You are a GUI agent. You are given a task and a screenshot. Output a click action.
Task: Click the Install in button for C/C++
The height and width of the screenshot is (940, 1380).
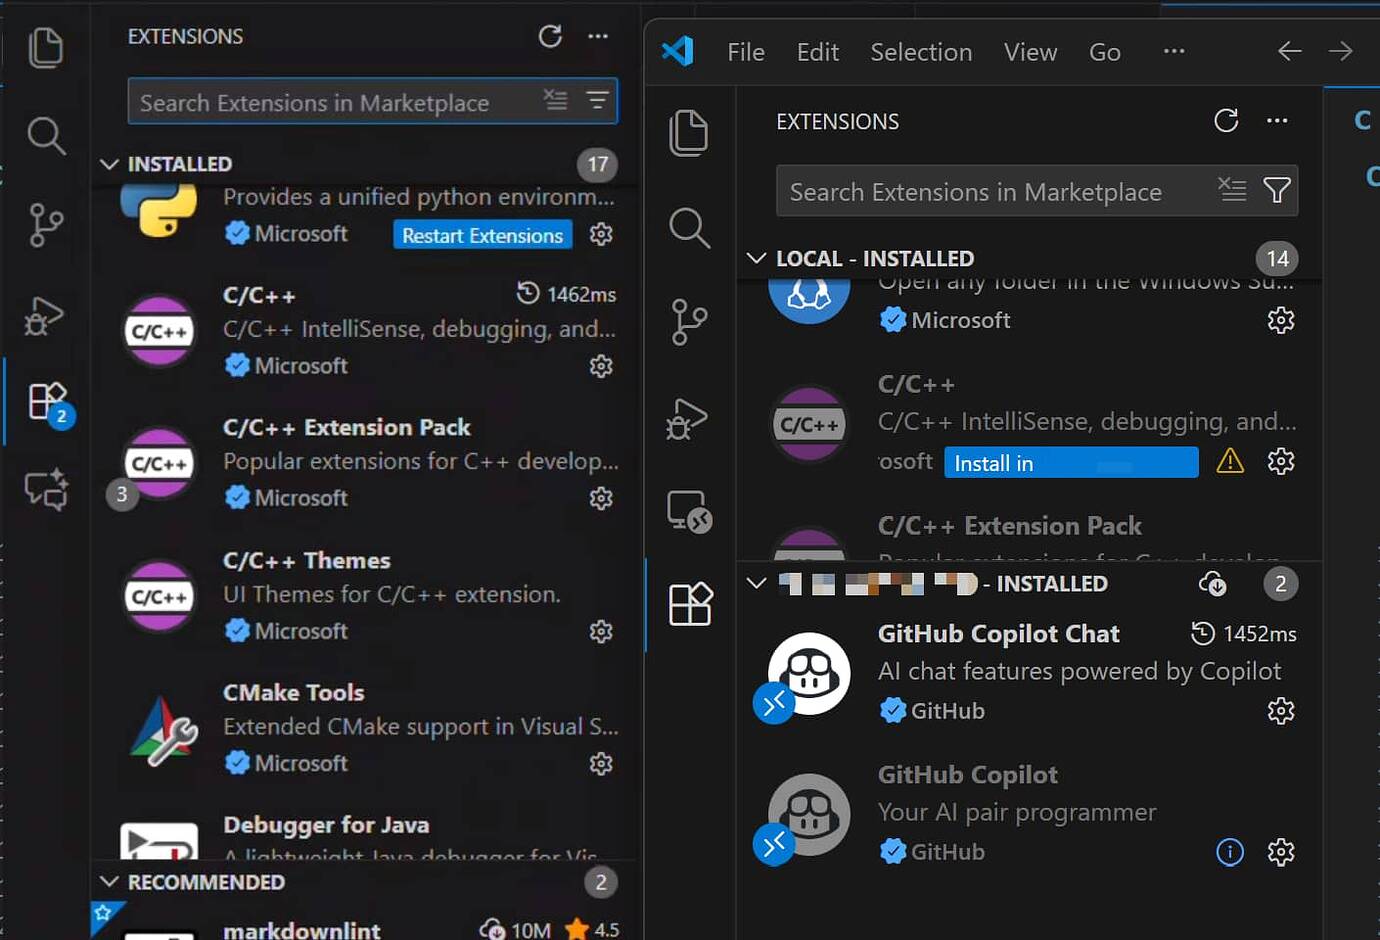coord(1070,463)
